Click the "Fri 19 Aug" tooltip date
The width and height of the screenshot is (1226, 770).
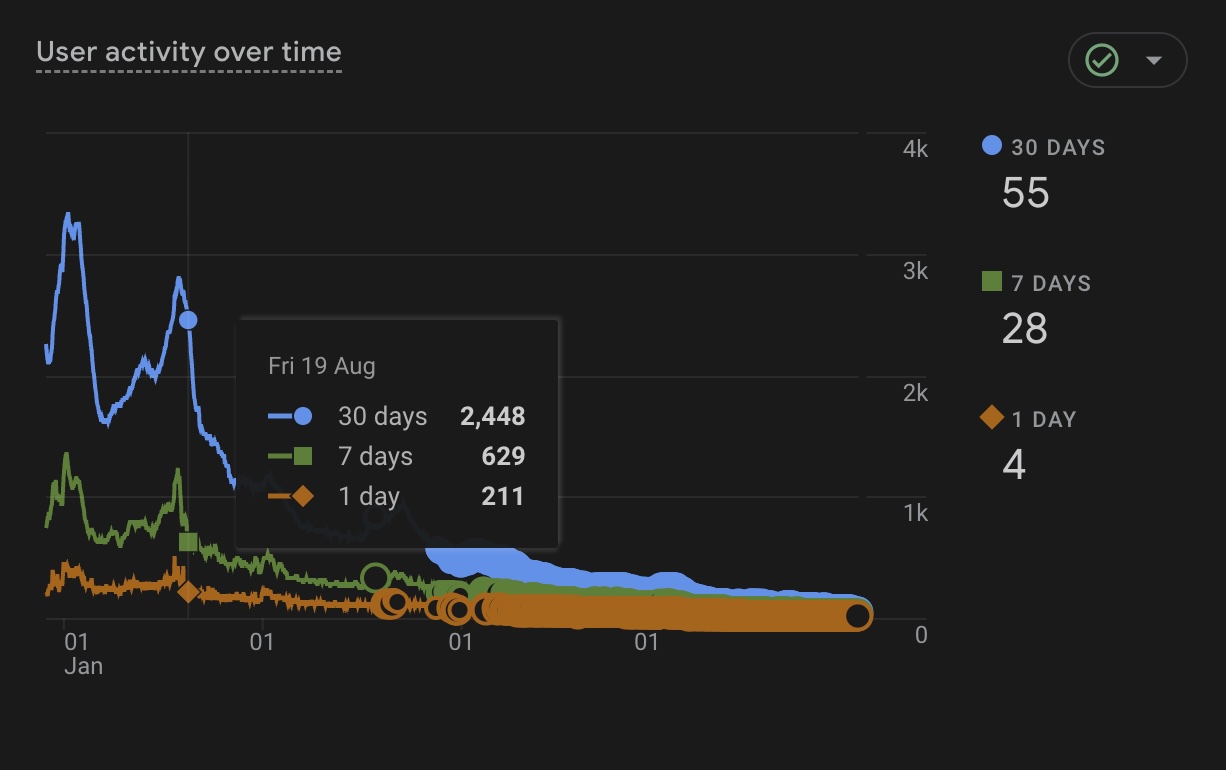322,366
